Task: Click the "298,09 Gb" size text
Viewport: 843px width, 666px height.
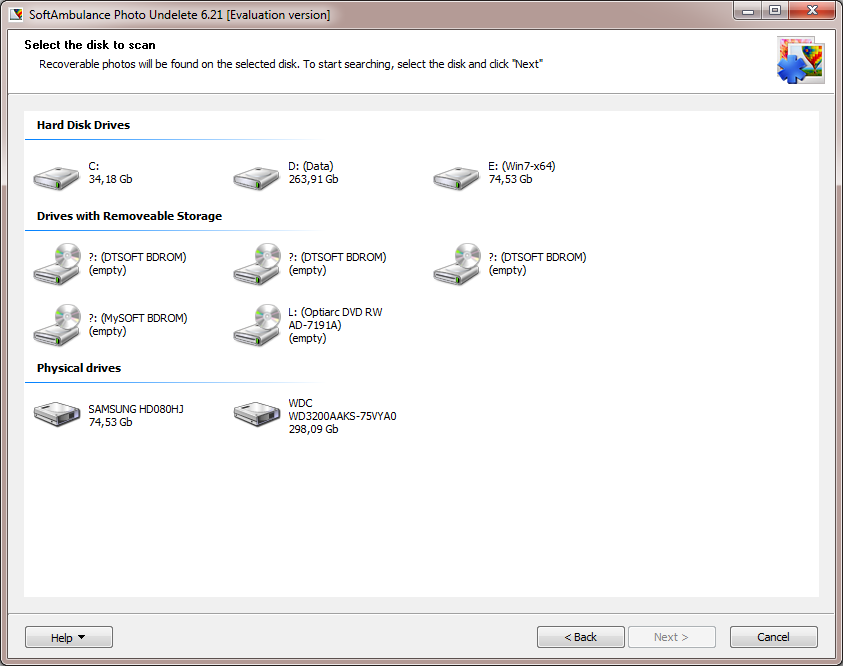Action: 313,429
